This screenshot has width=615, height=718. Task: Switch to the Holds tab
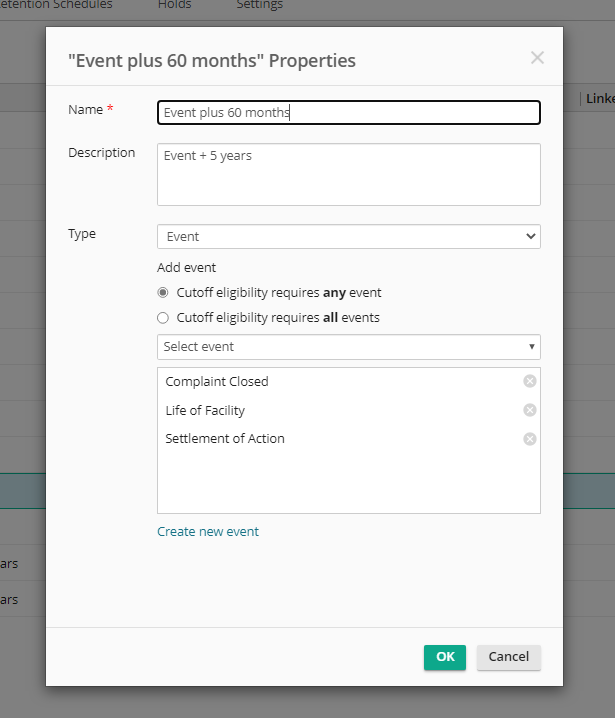click(x=174, y=5)
